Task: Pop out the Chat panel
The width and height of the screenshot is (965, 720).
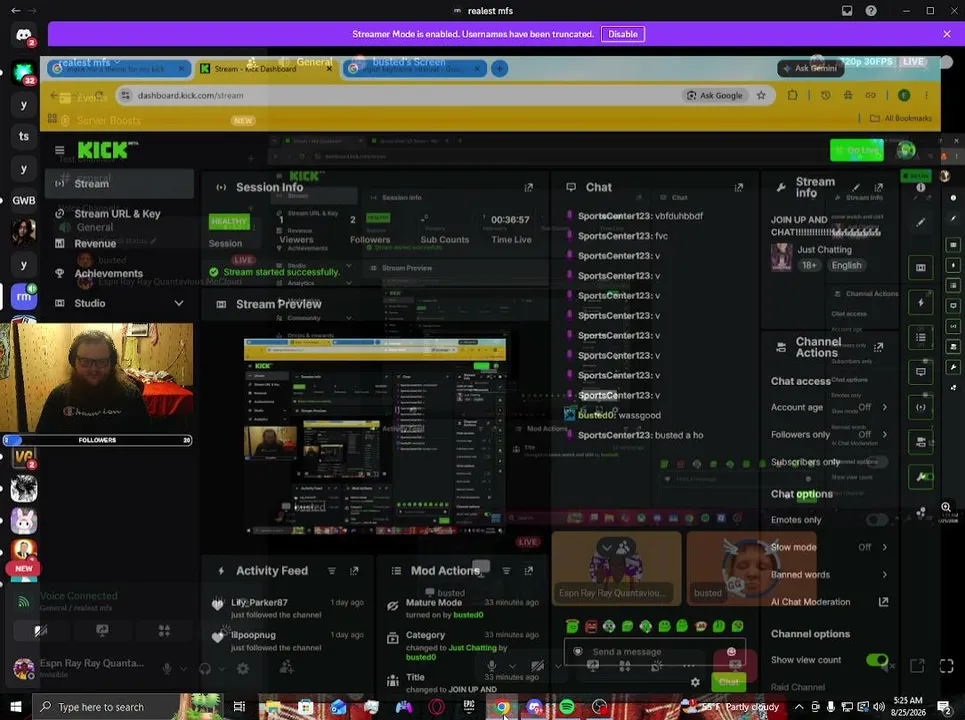Action: click(x=738, y=187)
